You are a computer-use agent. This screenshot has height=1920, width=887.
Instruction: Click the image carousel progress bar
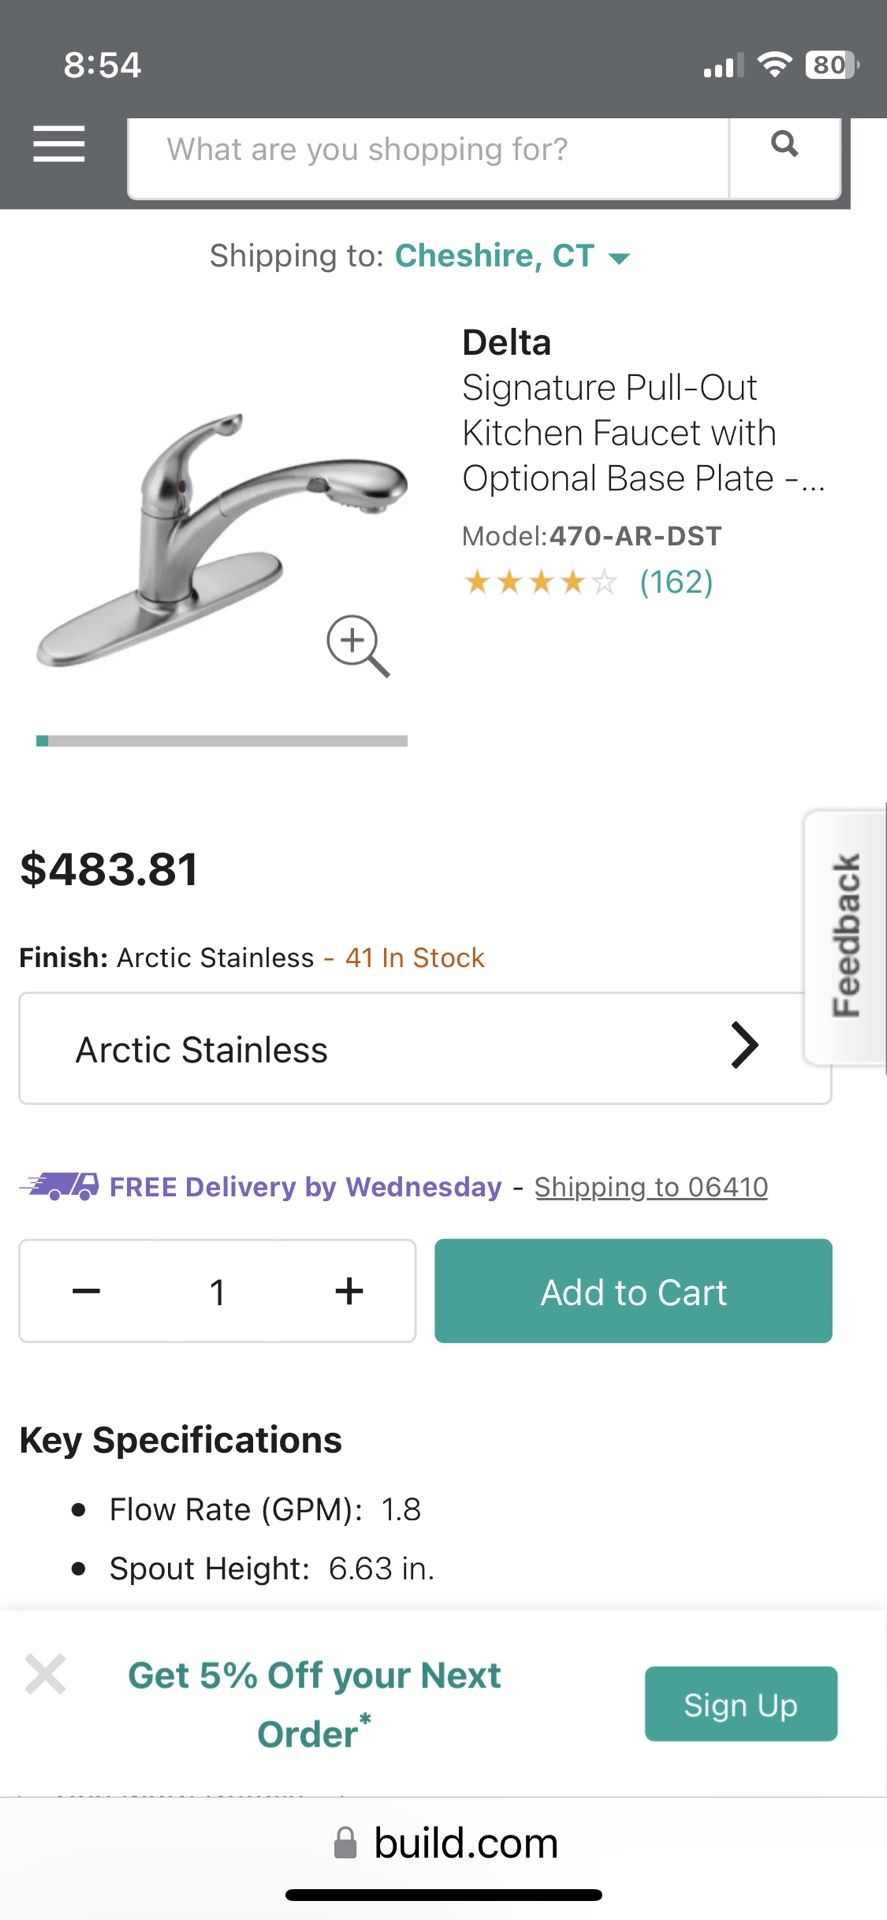222,741
